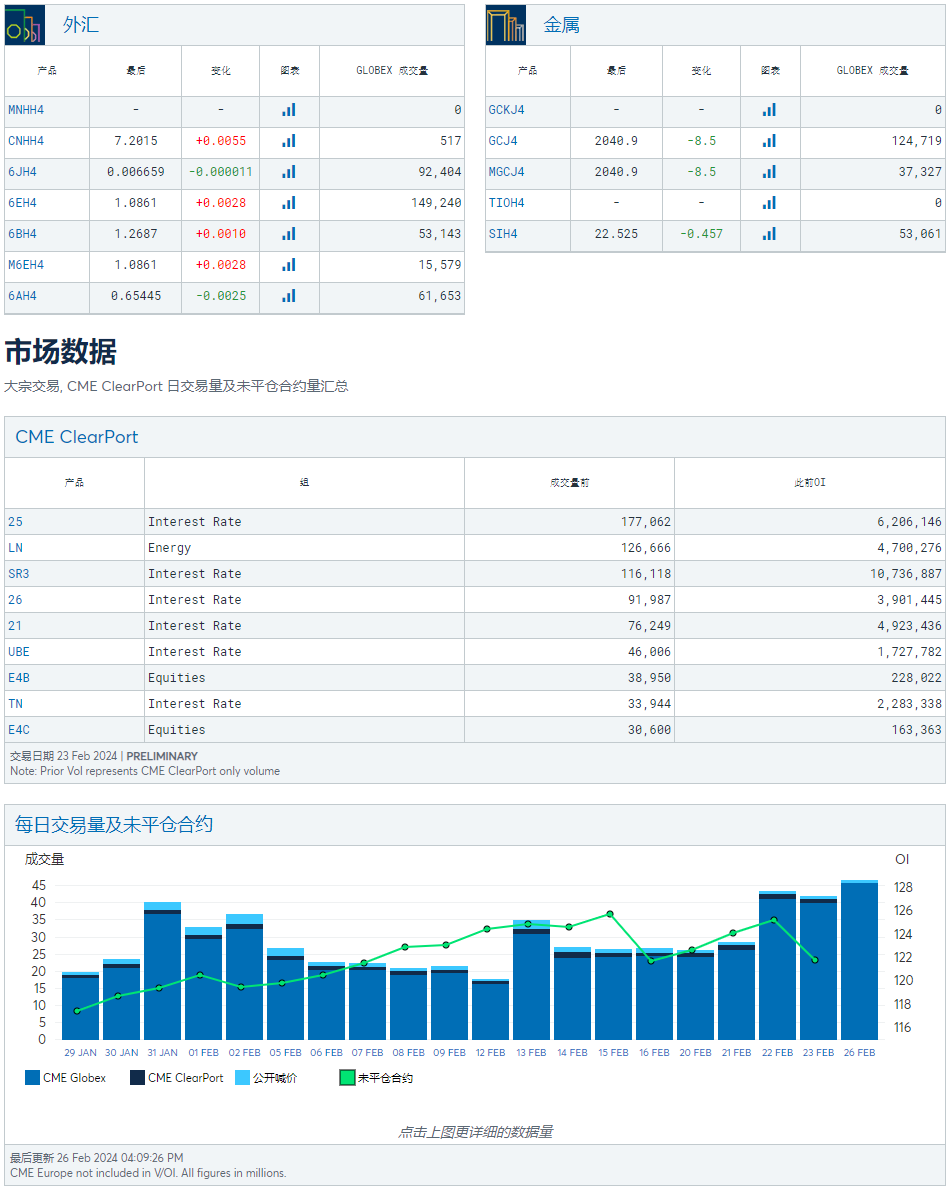950x1194 pixels.
Task: Click the 外汇 section icon
Action: click(24, 25)
